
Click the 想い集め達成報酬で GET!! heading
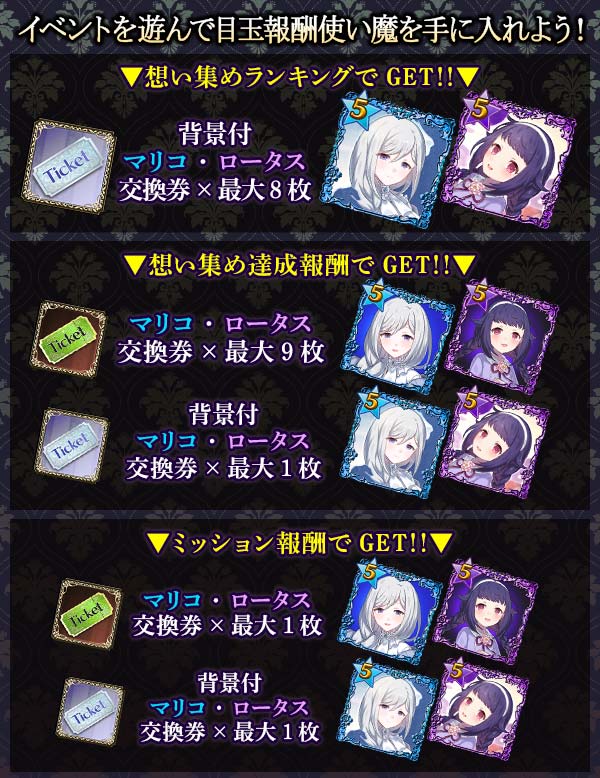point(300,265)
